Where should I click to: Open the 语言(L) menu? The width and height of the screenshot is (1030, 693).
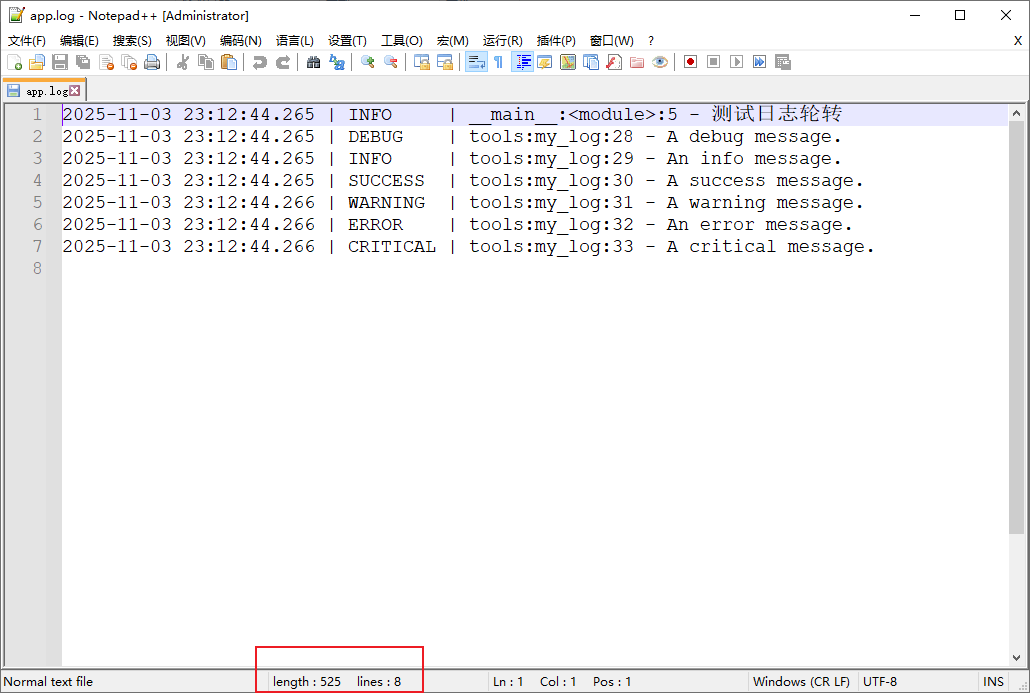pyautogui.click(x=294, y=40)
